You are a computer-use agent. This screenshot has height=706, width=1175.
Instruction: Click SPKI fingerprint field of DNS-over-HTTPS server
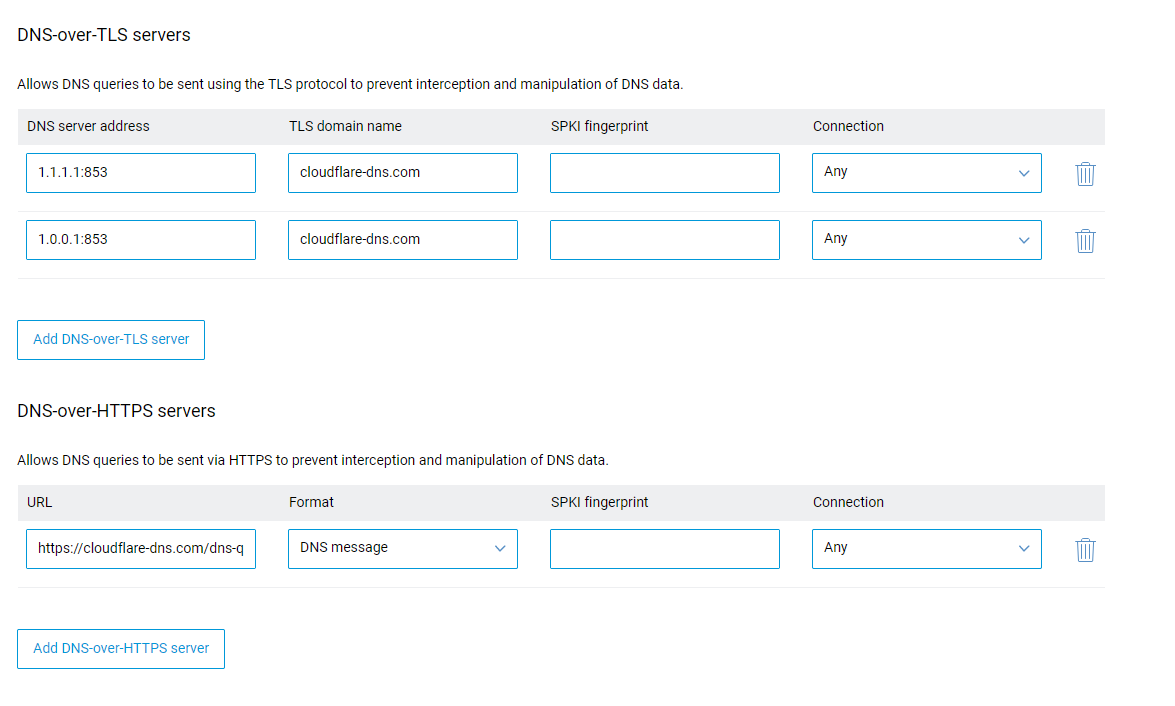(665, 549)
